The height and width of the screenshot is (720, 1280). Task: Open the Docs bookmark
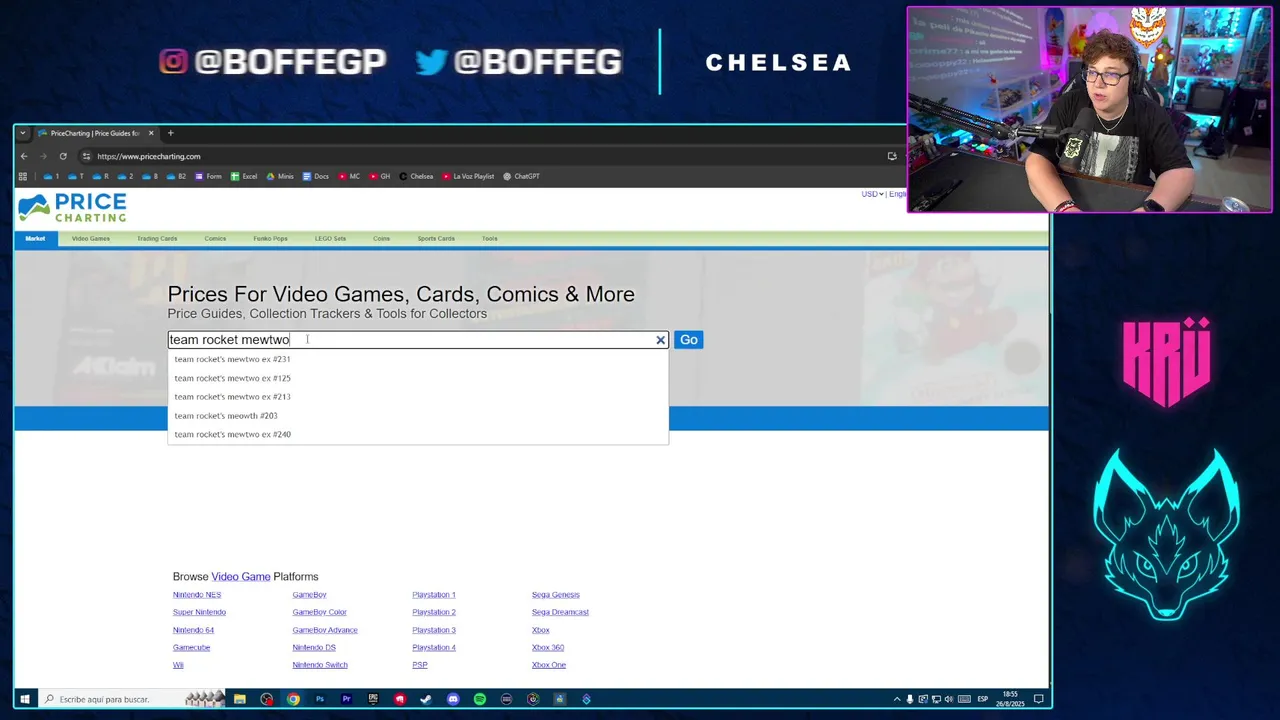[315, 176]
